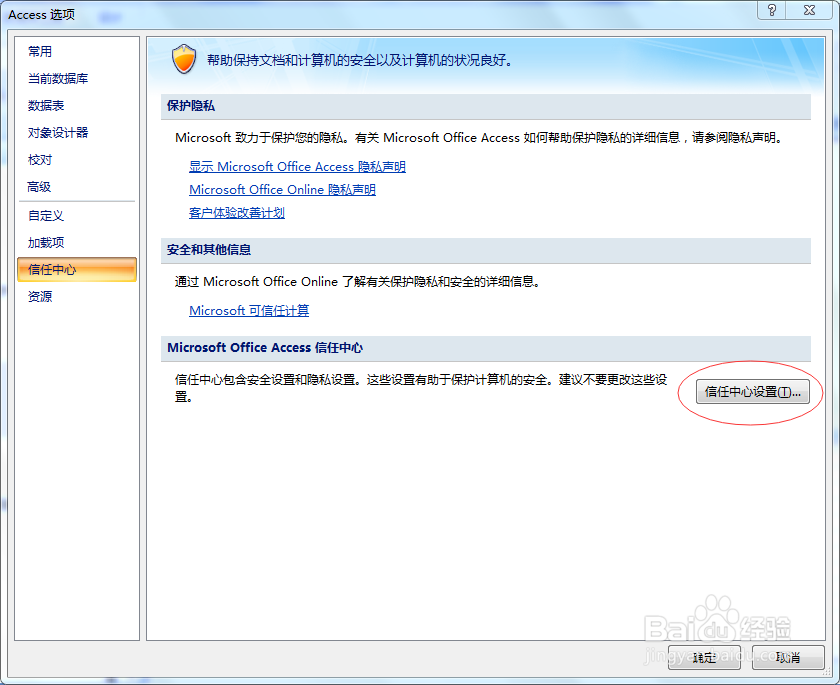840x685 pixels.
Task: Click the 信任中心设置(T)... button
Action: click(753, 392)
